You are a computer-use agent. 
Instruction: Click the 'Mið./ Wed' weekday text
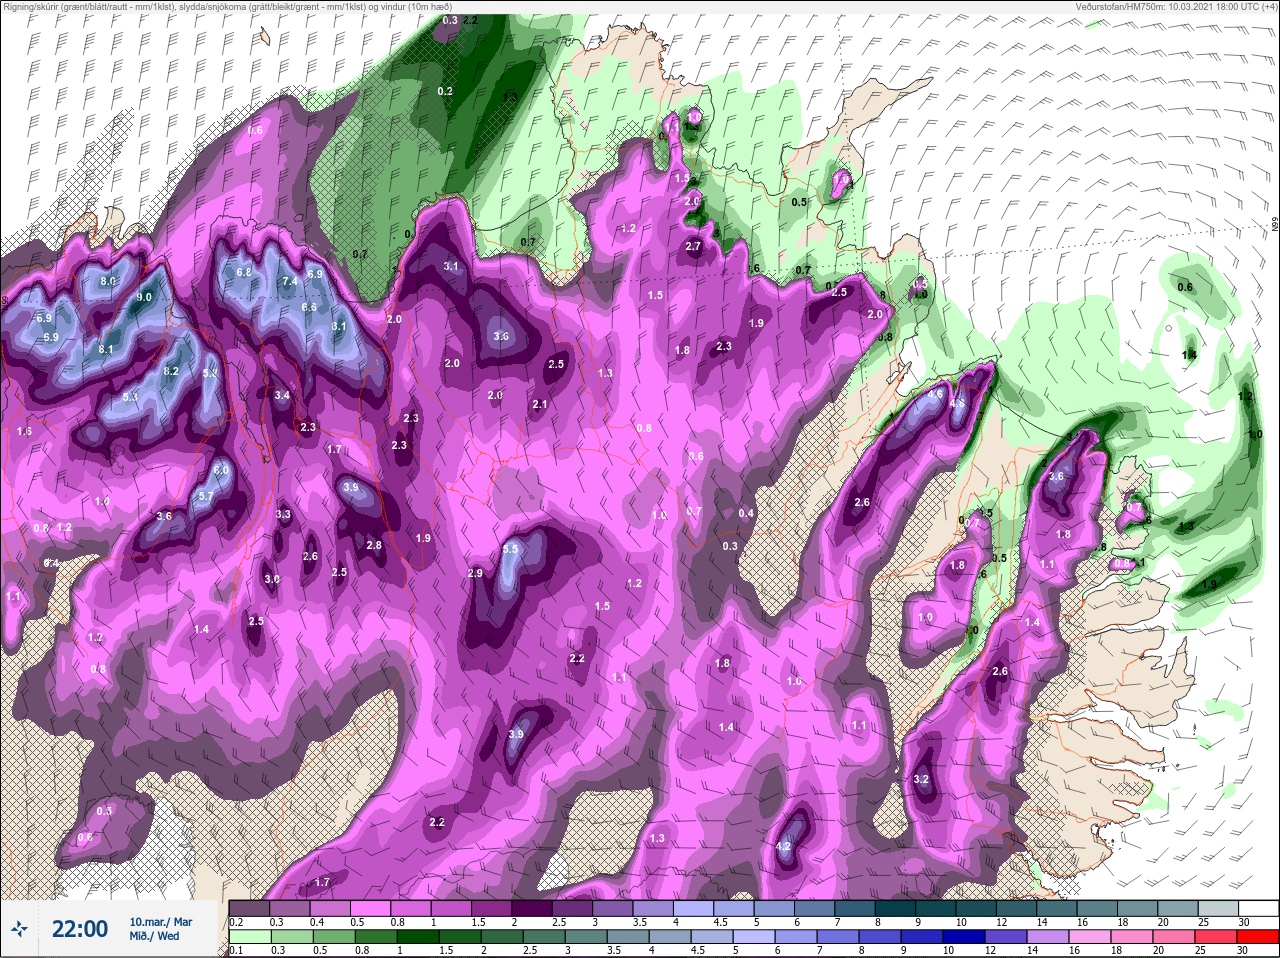(x=154, y=936)
